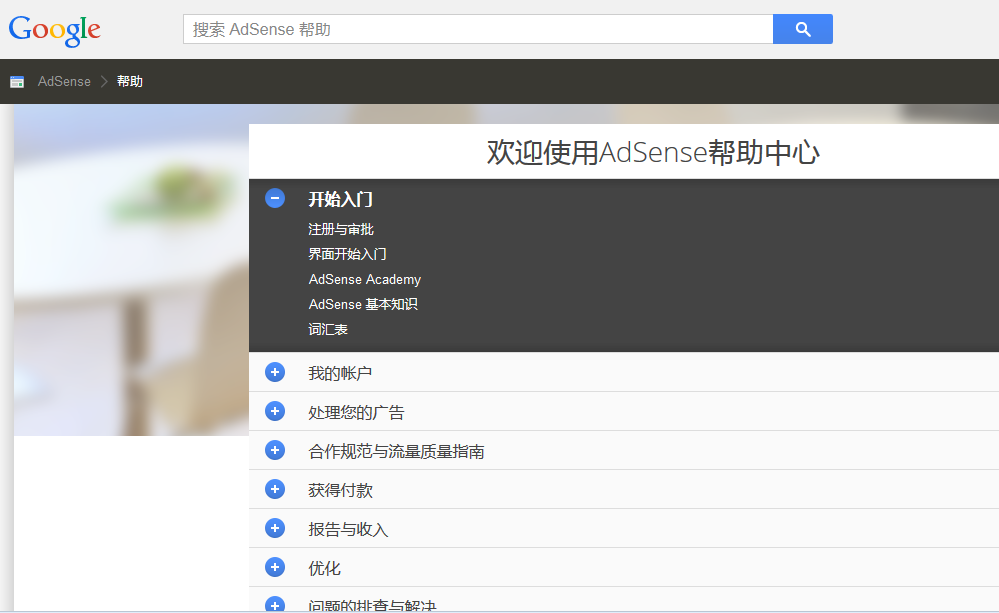Click the 报告与收入 section title

click(x=348, y=529)
